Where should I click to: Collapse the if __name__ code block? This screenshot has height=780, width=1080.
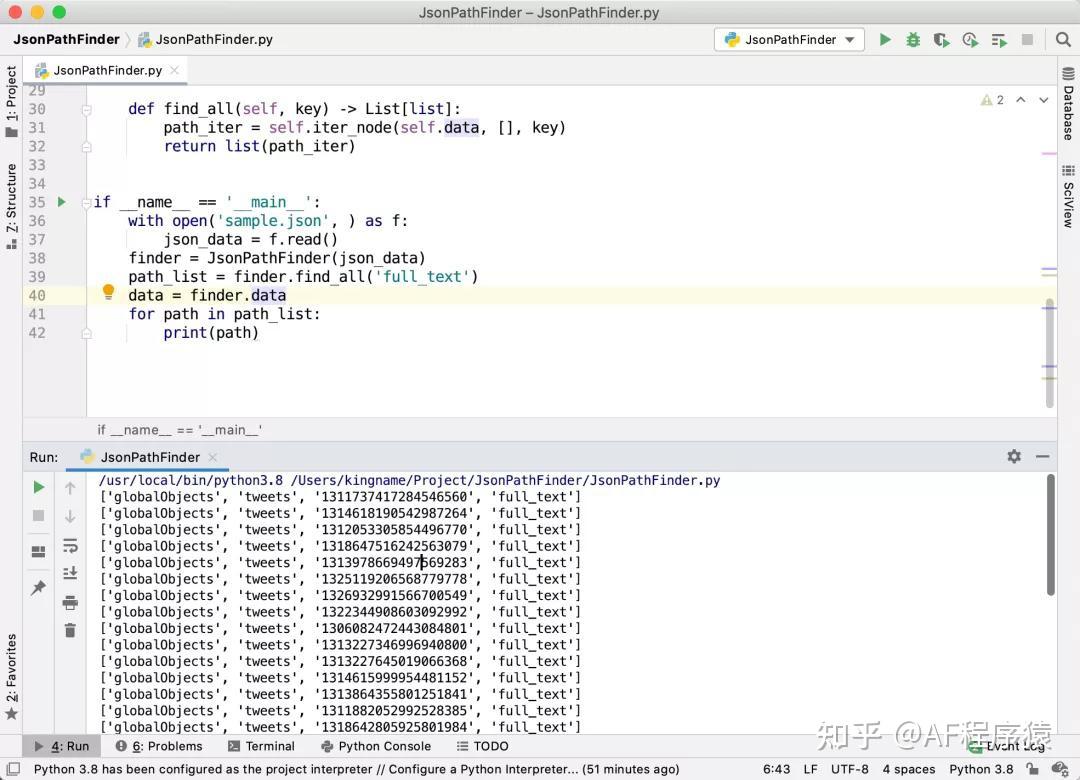tap(87, 201)
